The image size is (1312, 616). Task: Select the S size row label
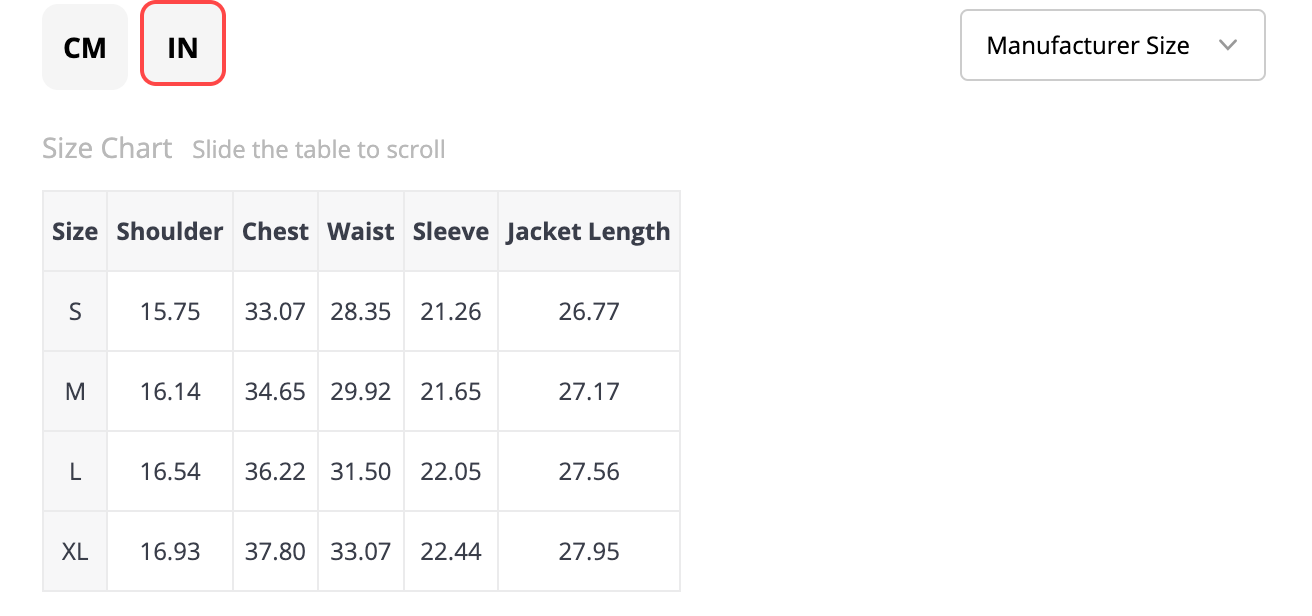pos(75,311)
